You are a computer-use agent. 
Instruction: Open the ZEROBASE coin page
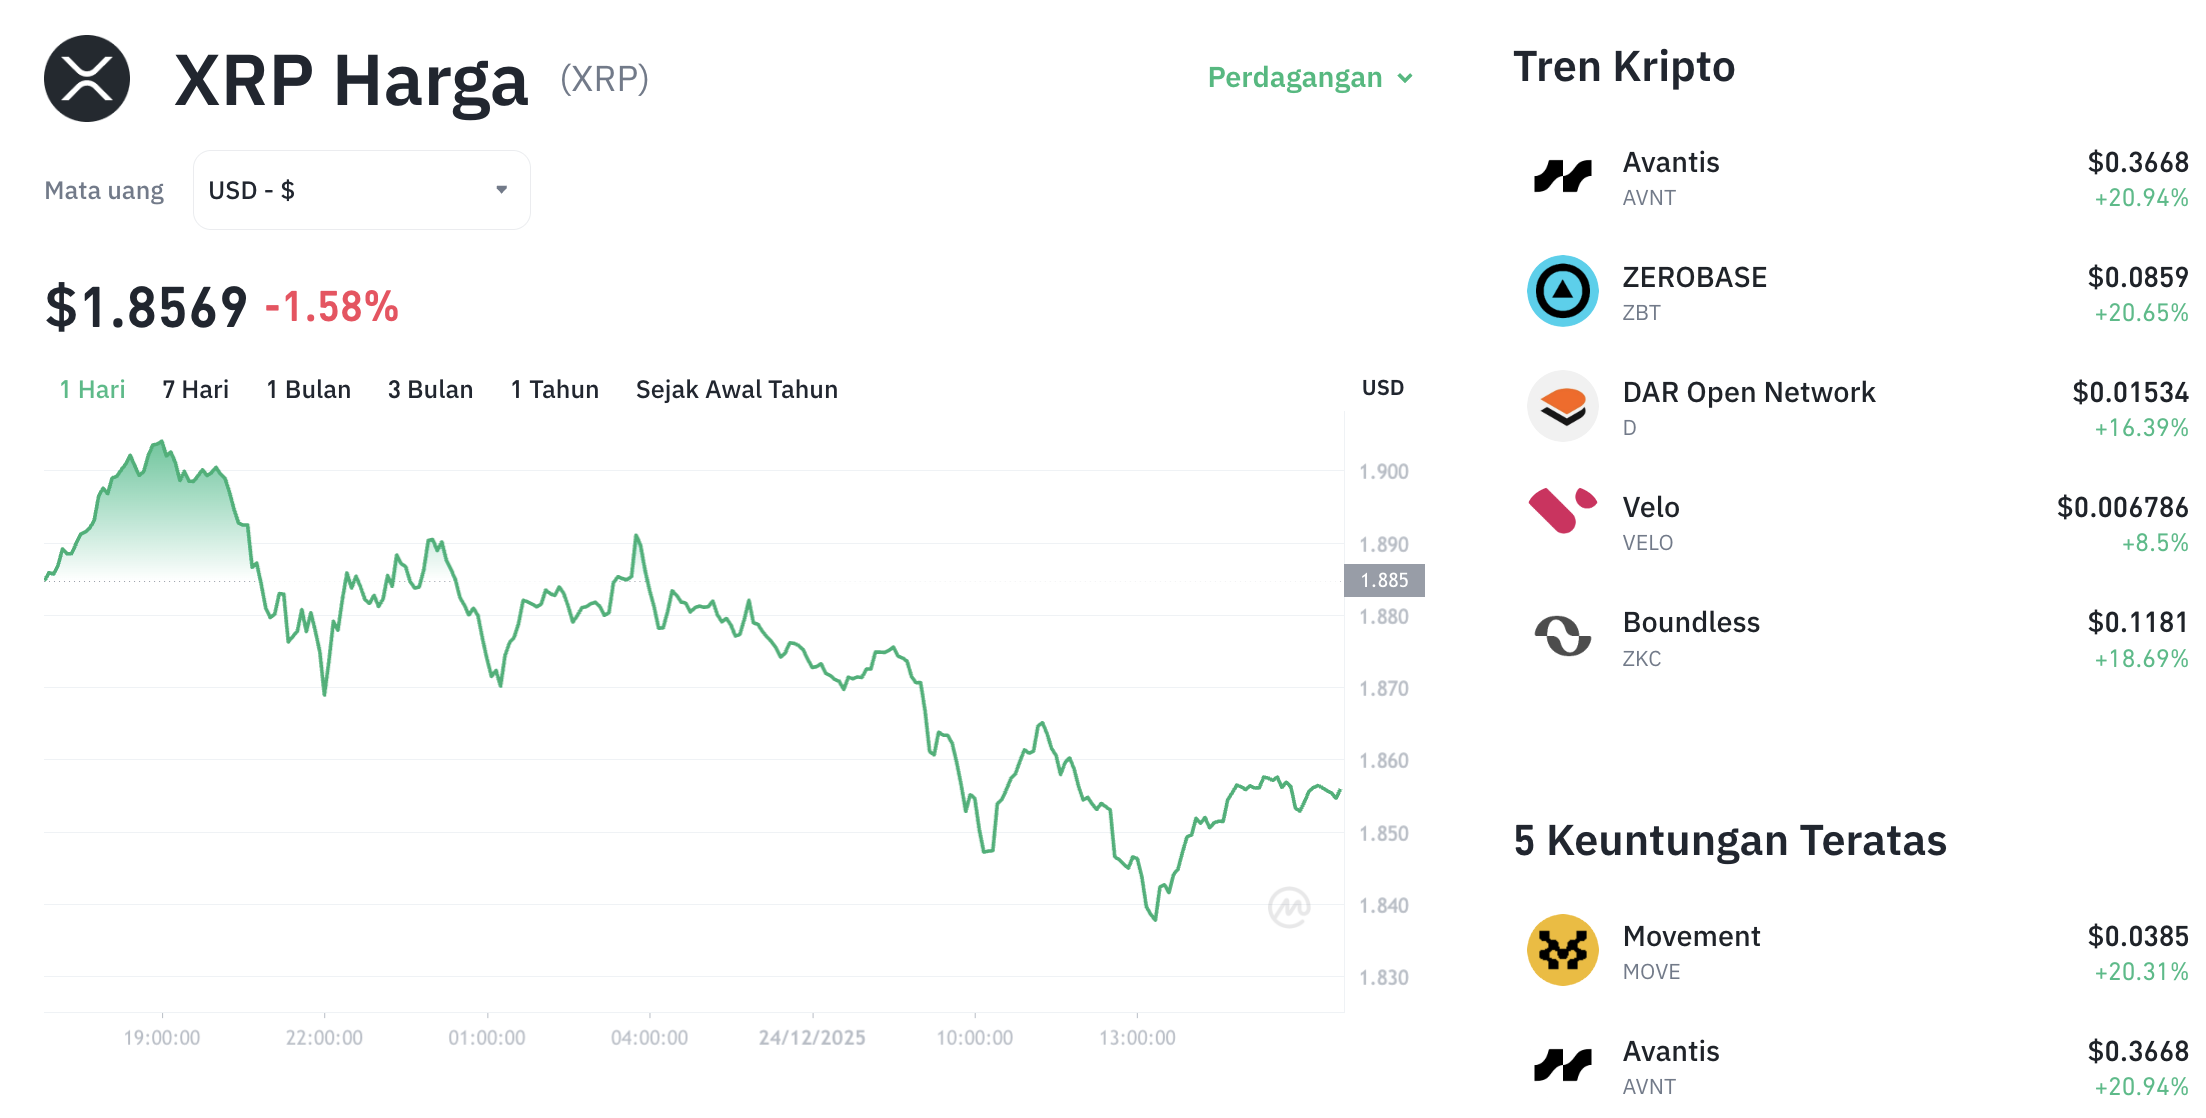(x=1694, y=277)
